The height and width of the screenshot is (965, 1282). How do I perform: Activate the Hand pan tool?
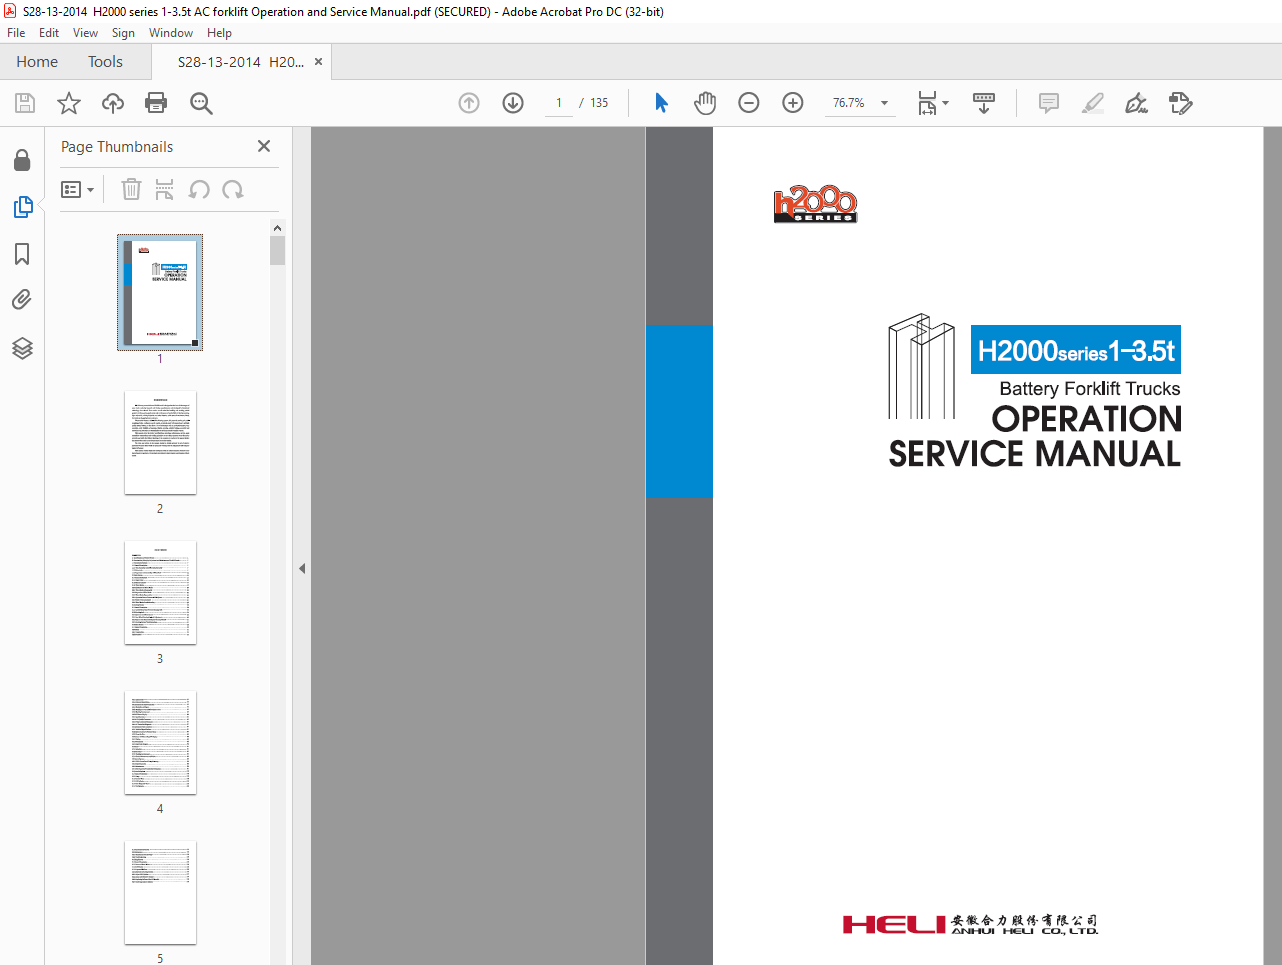(x=705, y=103)
